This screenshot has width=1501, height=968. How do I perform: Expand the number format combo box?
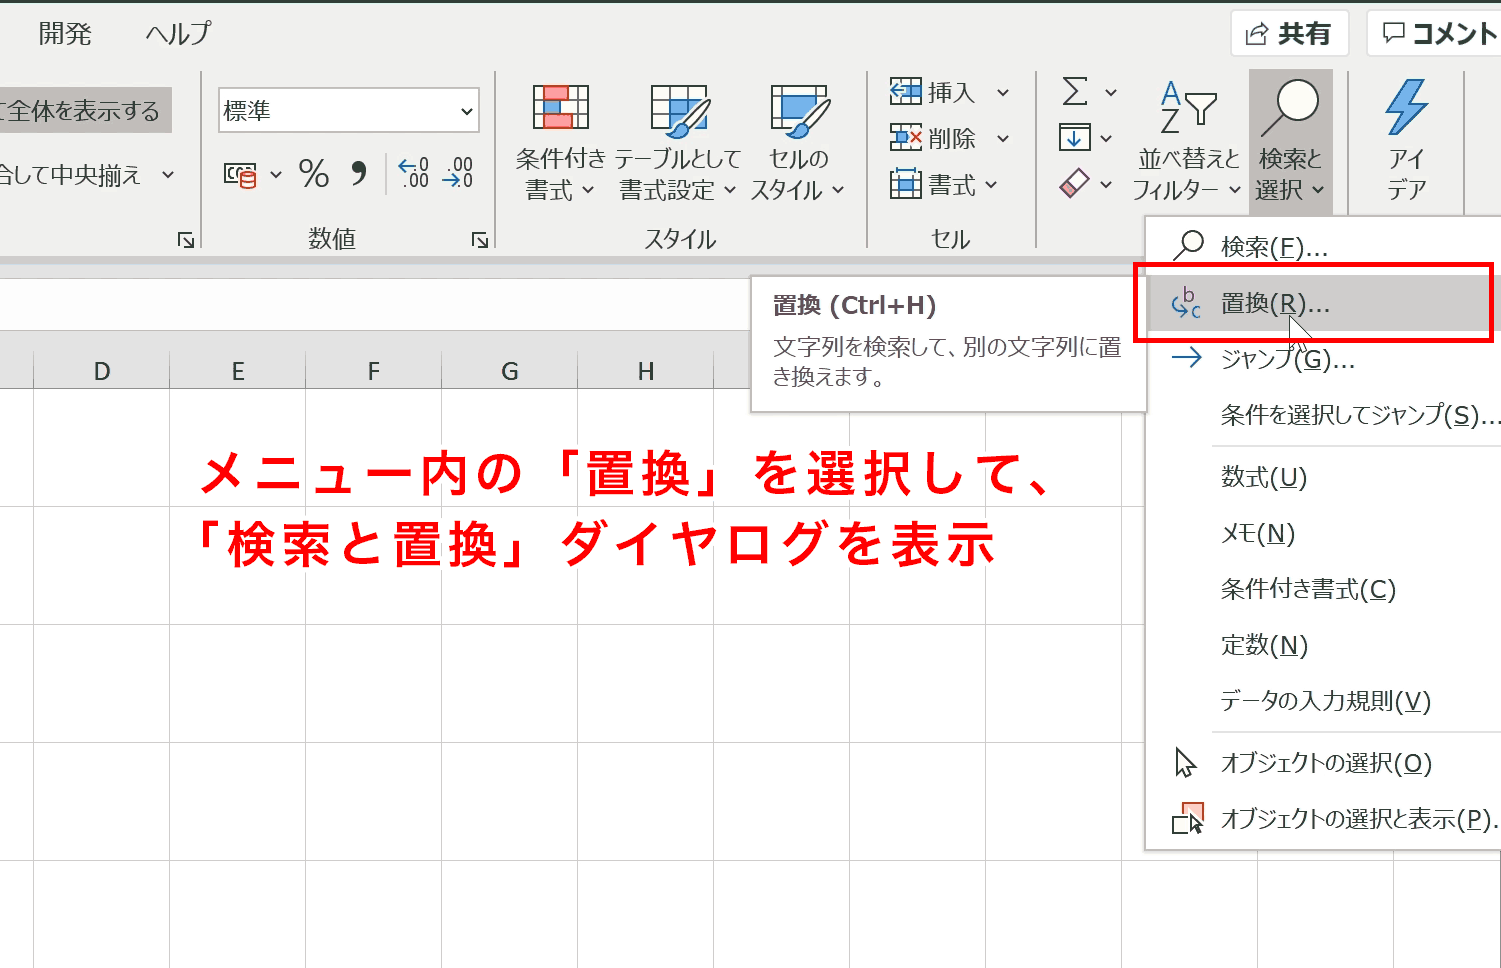pyautogui.click(x=467, y=111)
